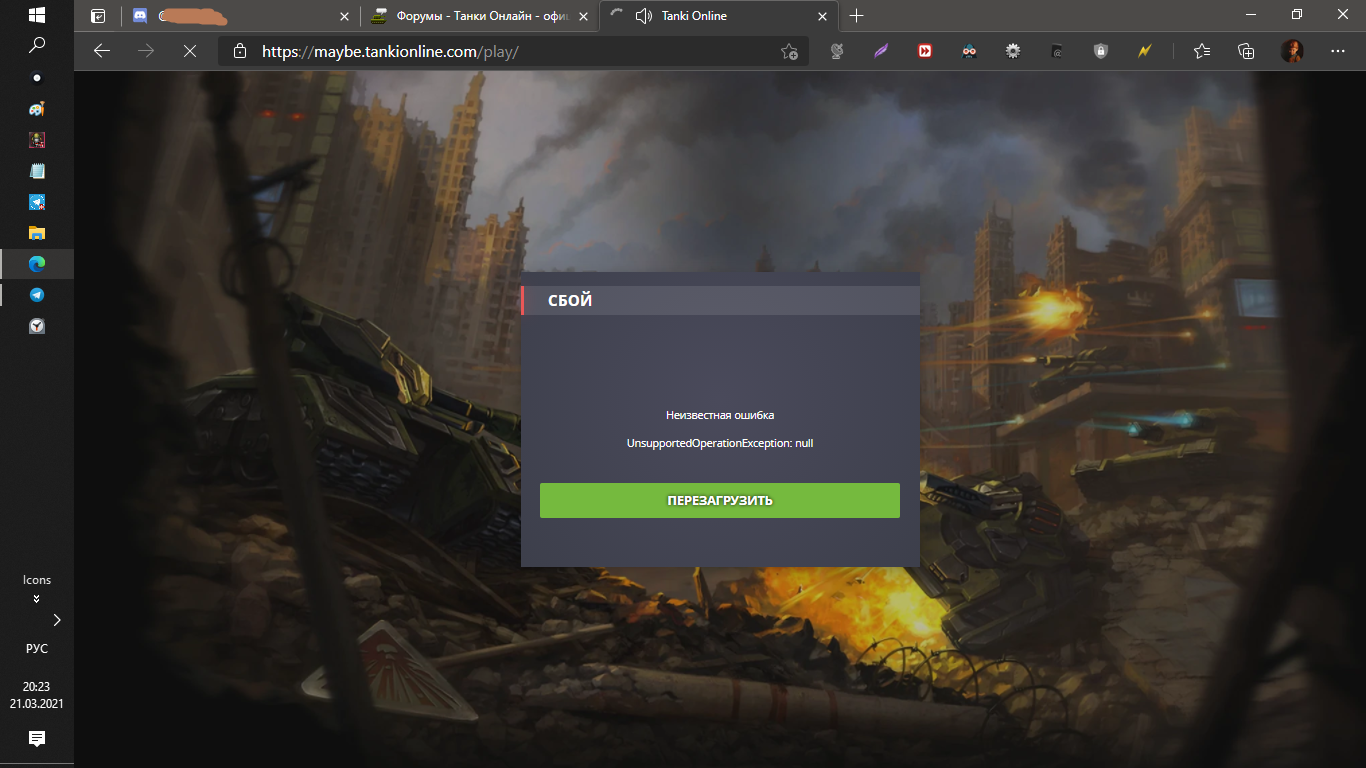The image size is (1366, 768).
Task: Close the Tanki Online tab
Action: tap(823, 16)
